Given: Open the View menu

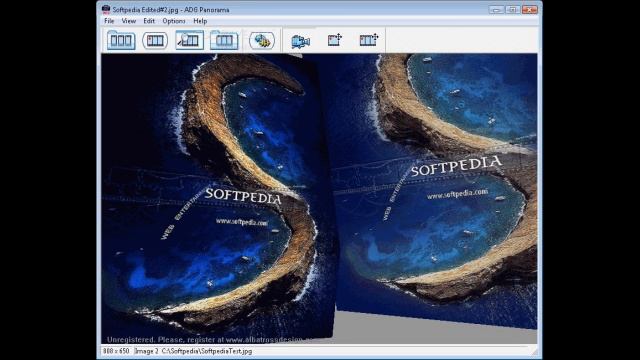Looking at the screenshot, I should click(129, 21).
